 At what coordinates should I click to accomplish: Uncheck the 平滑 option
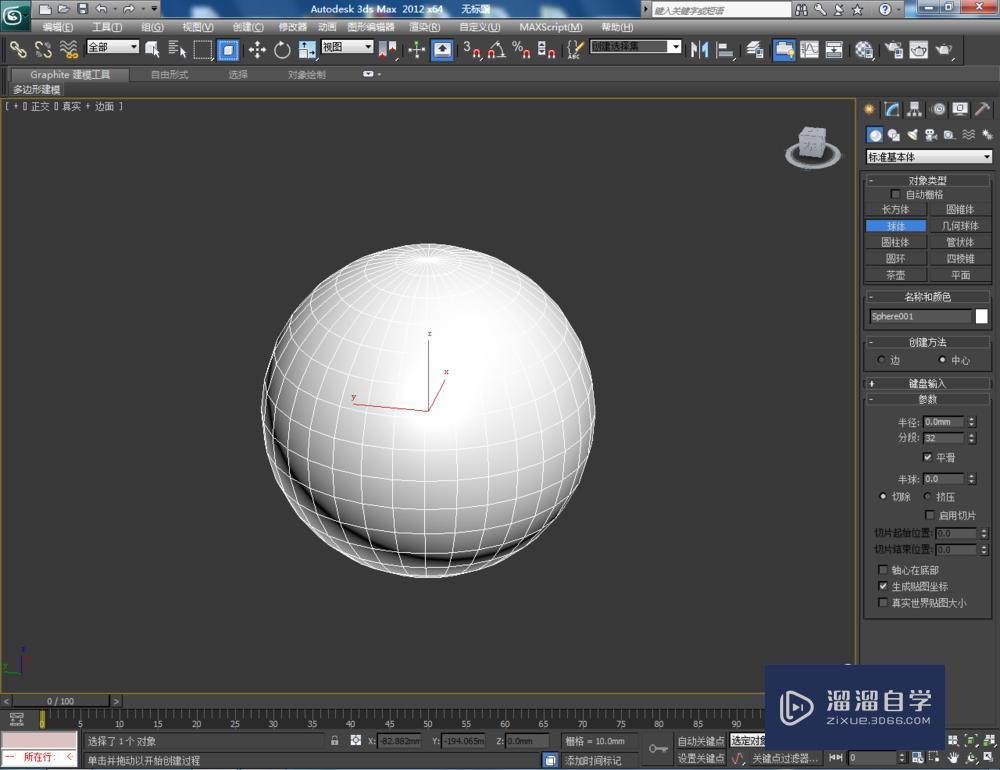coord(928,457)
